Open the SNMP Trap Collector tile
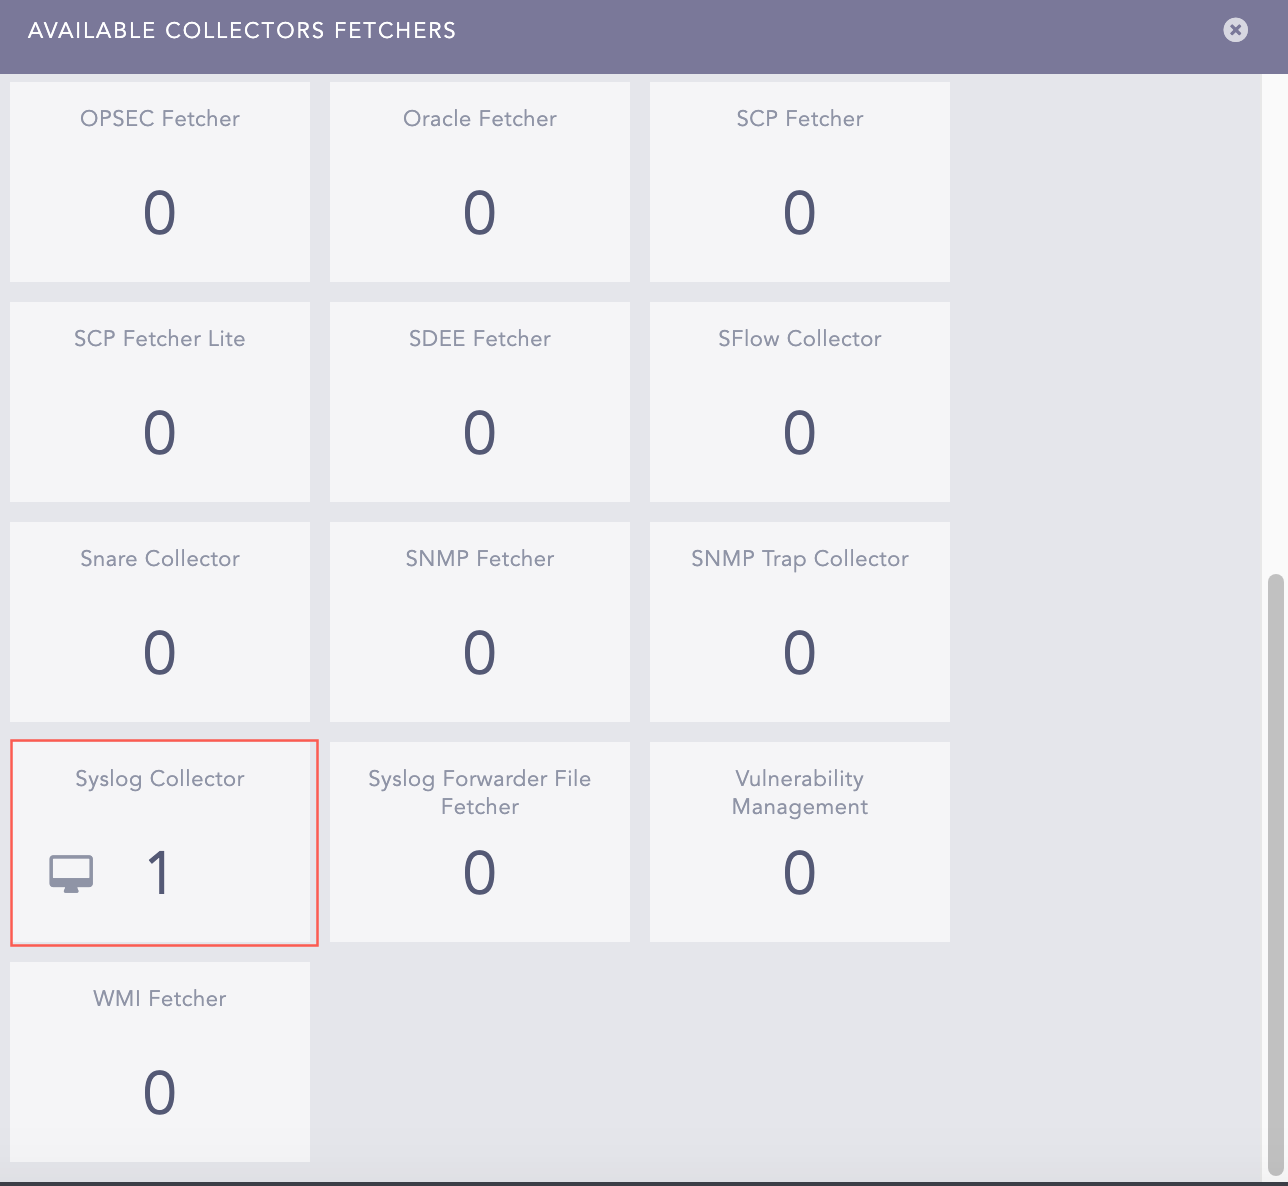The image size is (1288, 1186). (x=800, y=622)
